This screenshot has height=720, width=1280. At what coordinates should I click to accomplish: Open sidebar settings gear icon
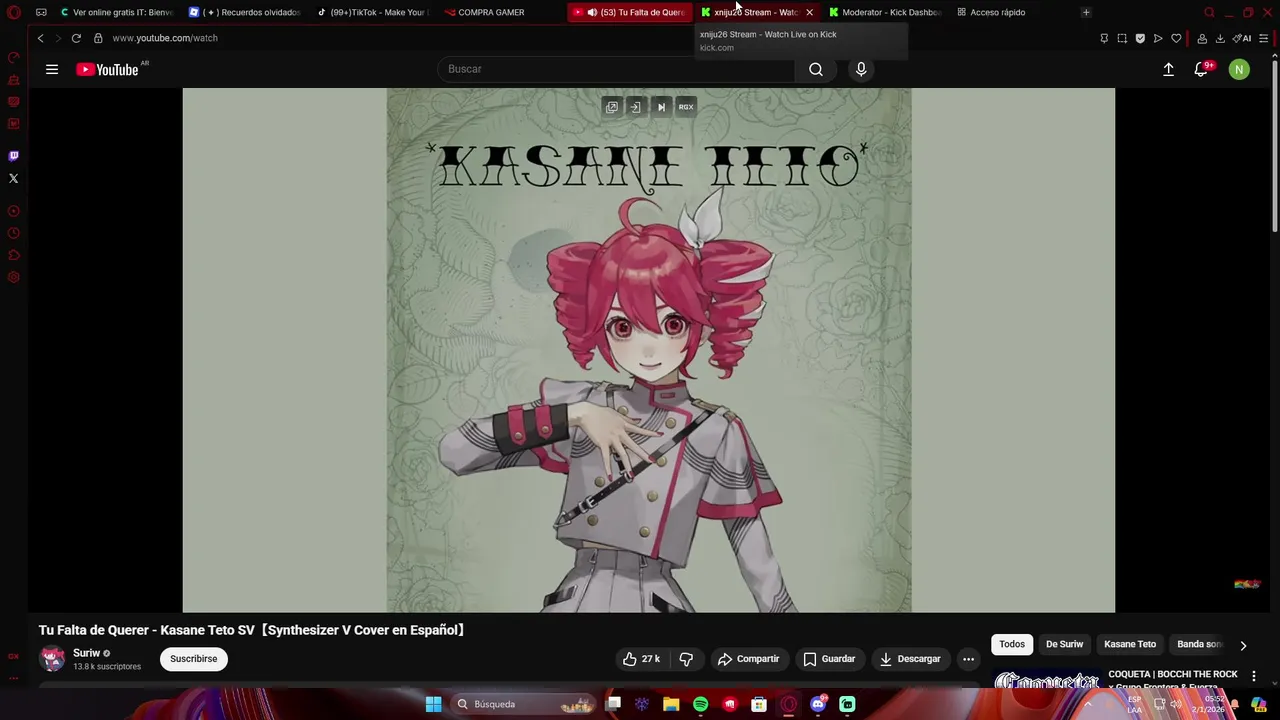coord(13,277)
